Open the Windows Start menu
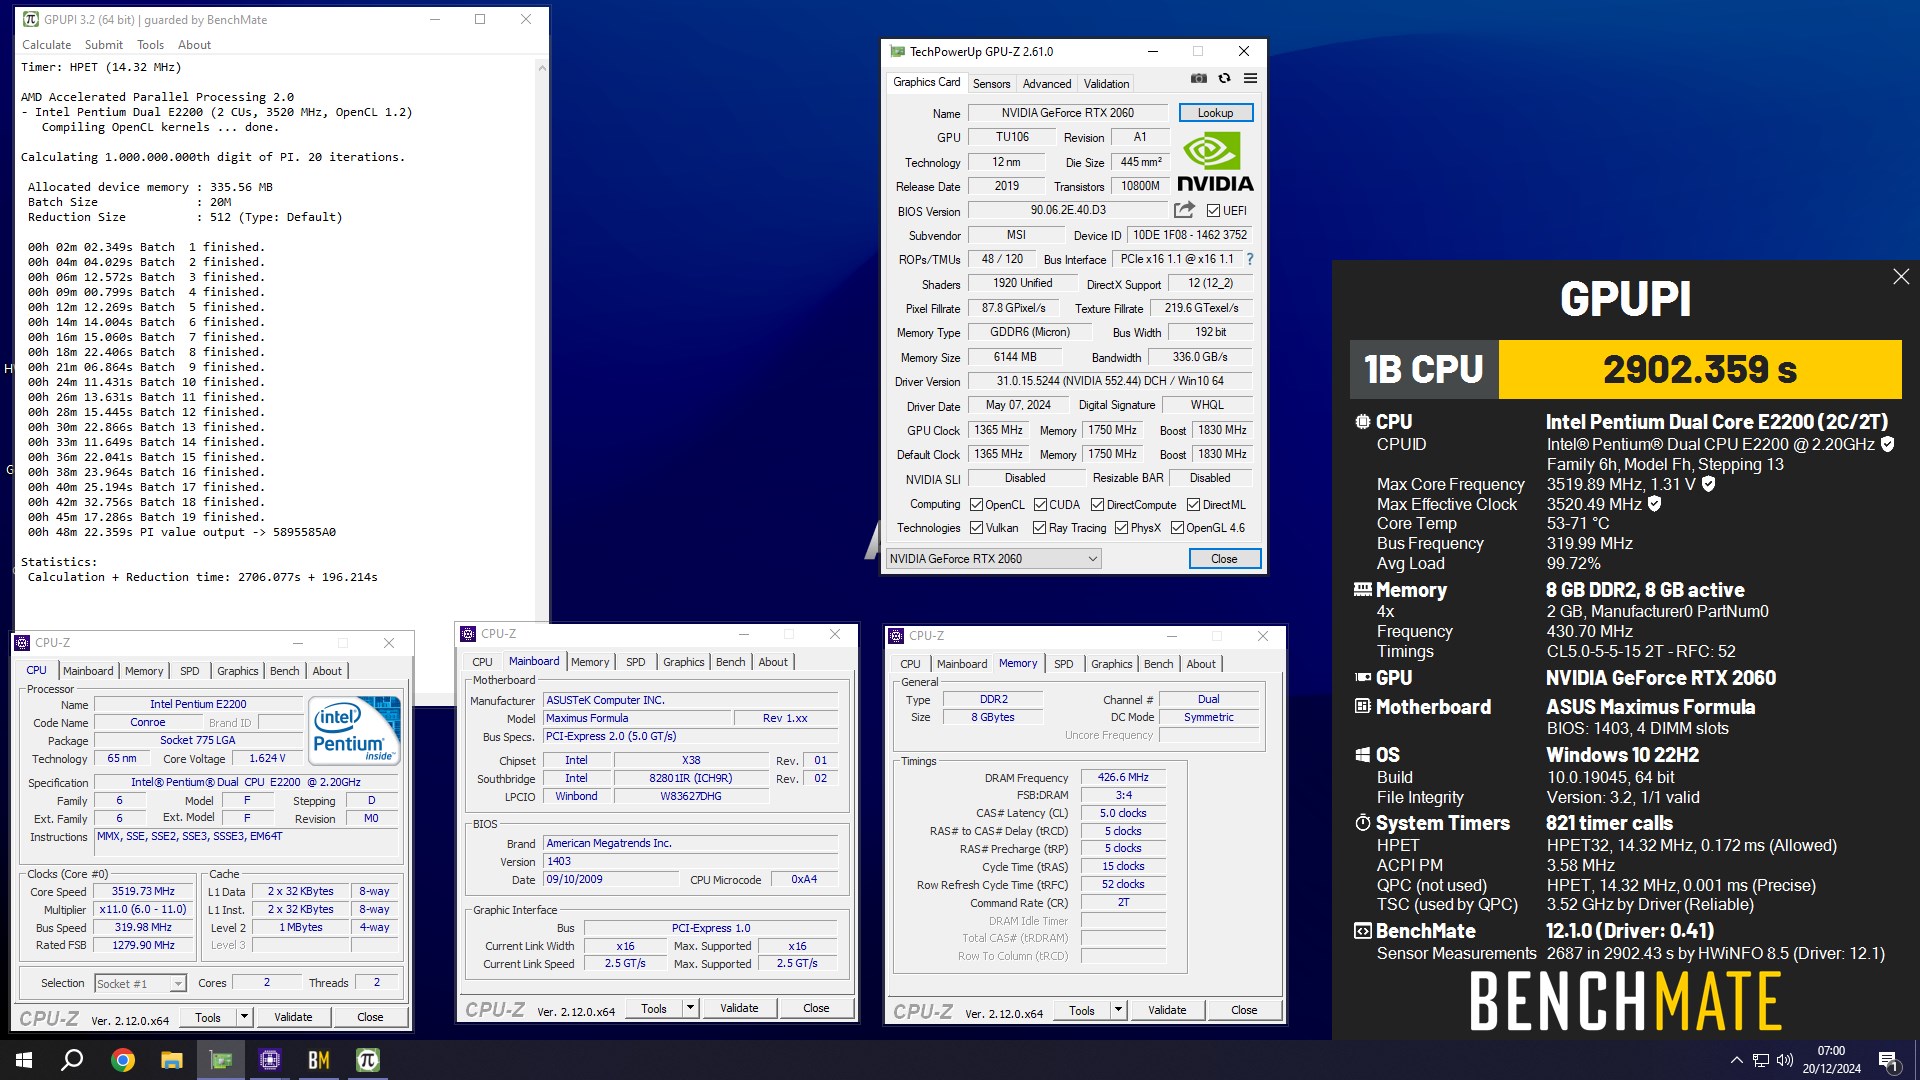 point(24,1060)
